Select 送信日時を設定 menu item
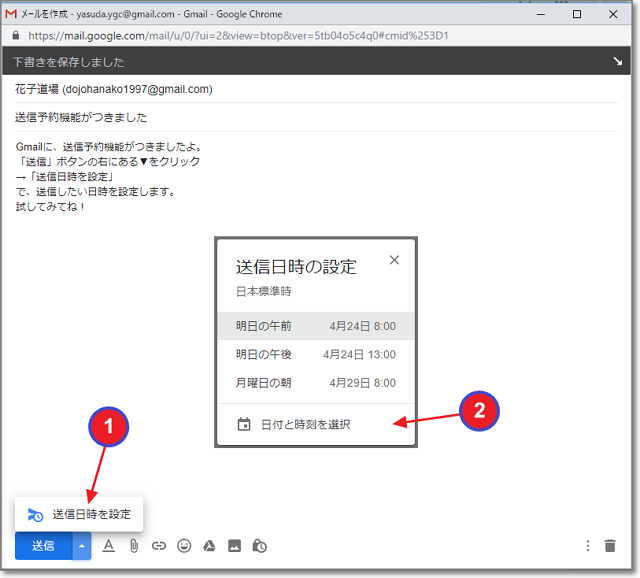 click(80, 514)
